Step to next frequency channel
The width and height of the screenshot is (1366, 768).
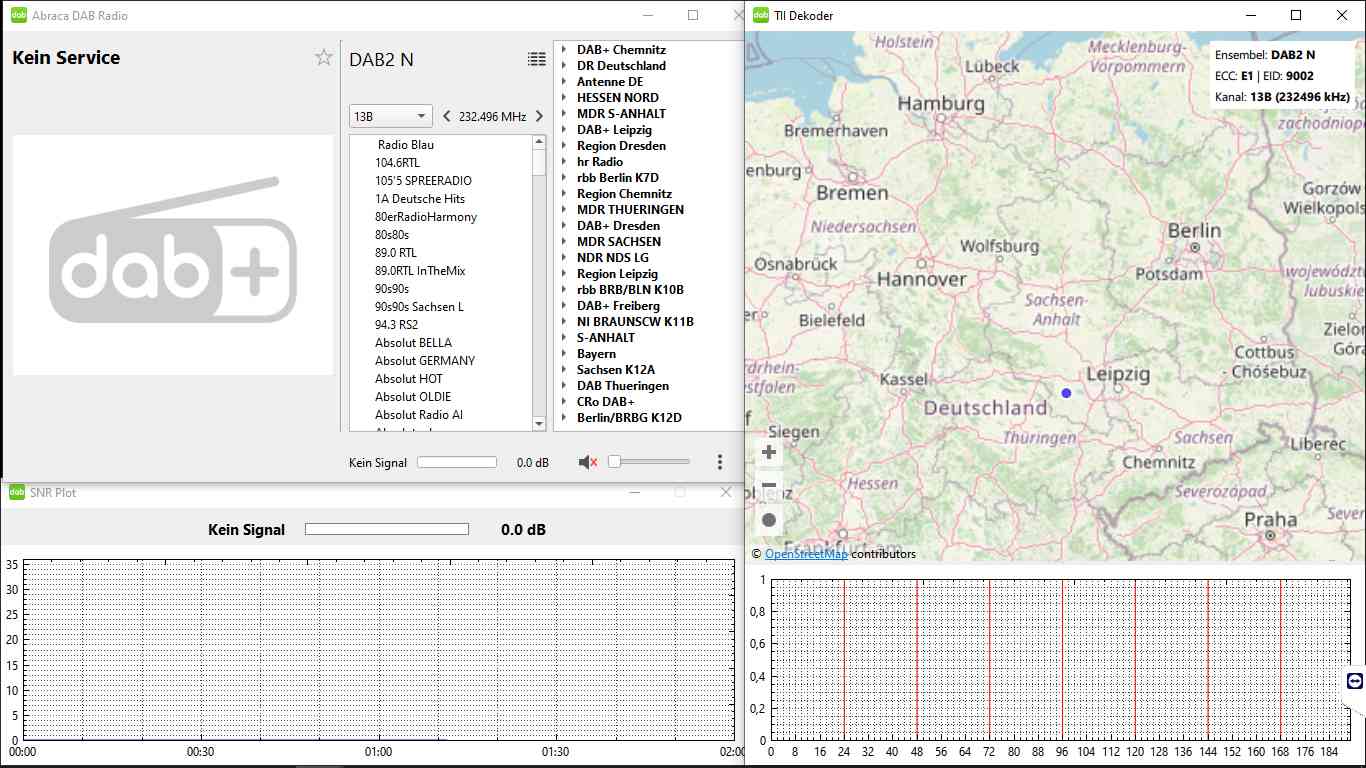[x=539, y=116]
